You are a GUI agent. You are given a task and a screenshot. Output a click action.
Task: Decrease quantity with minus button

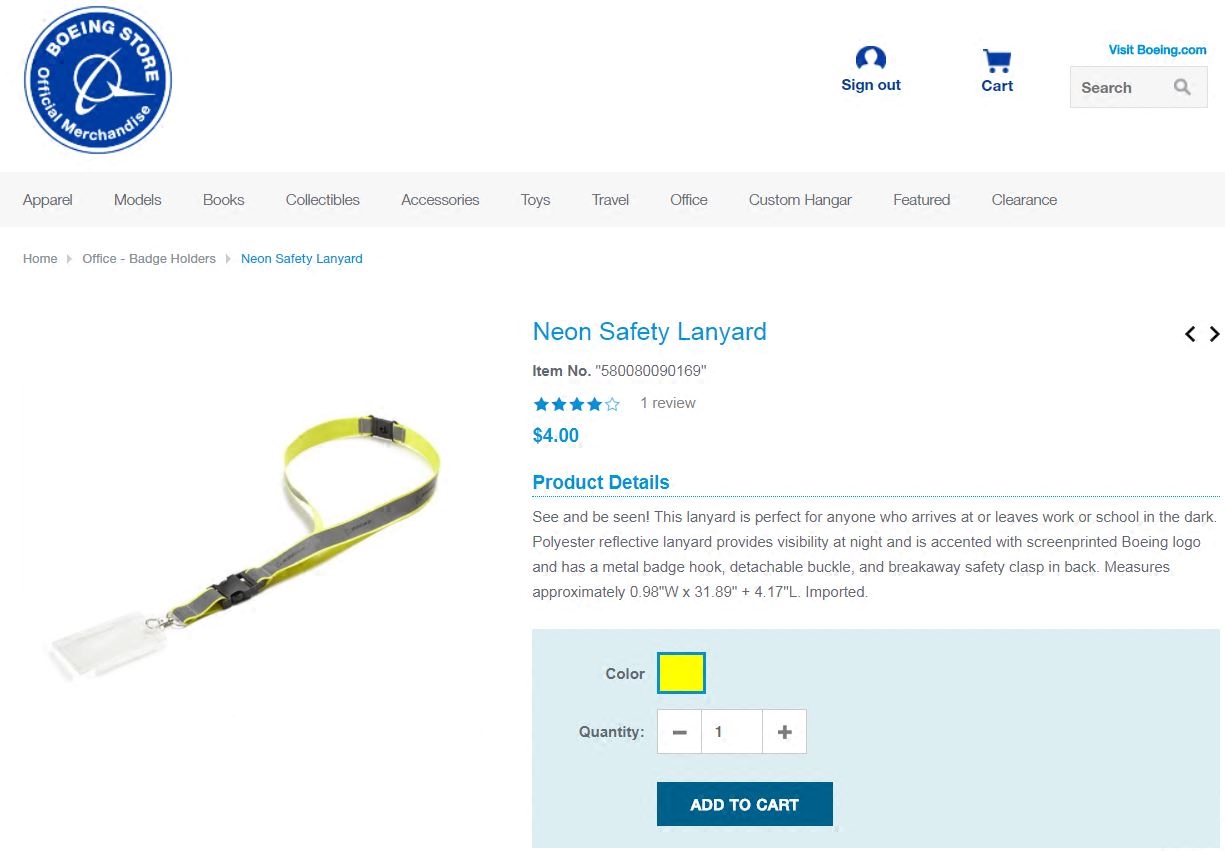click(679, 732)
